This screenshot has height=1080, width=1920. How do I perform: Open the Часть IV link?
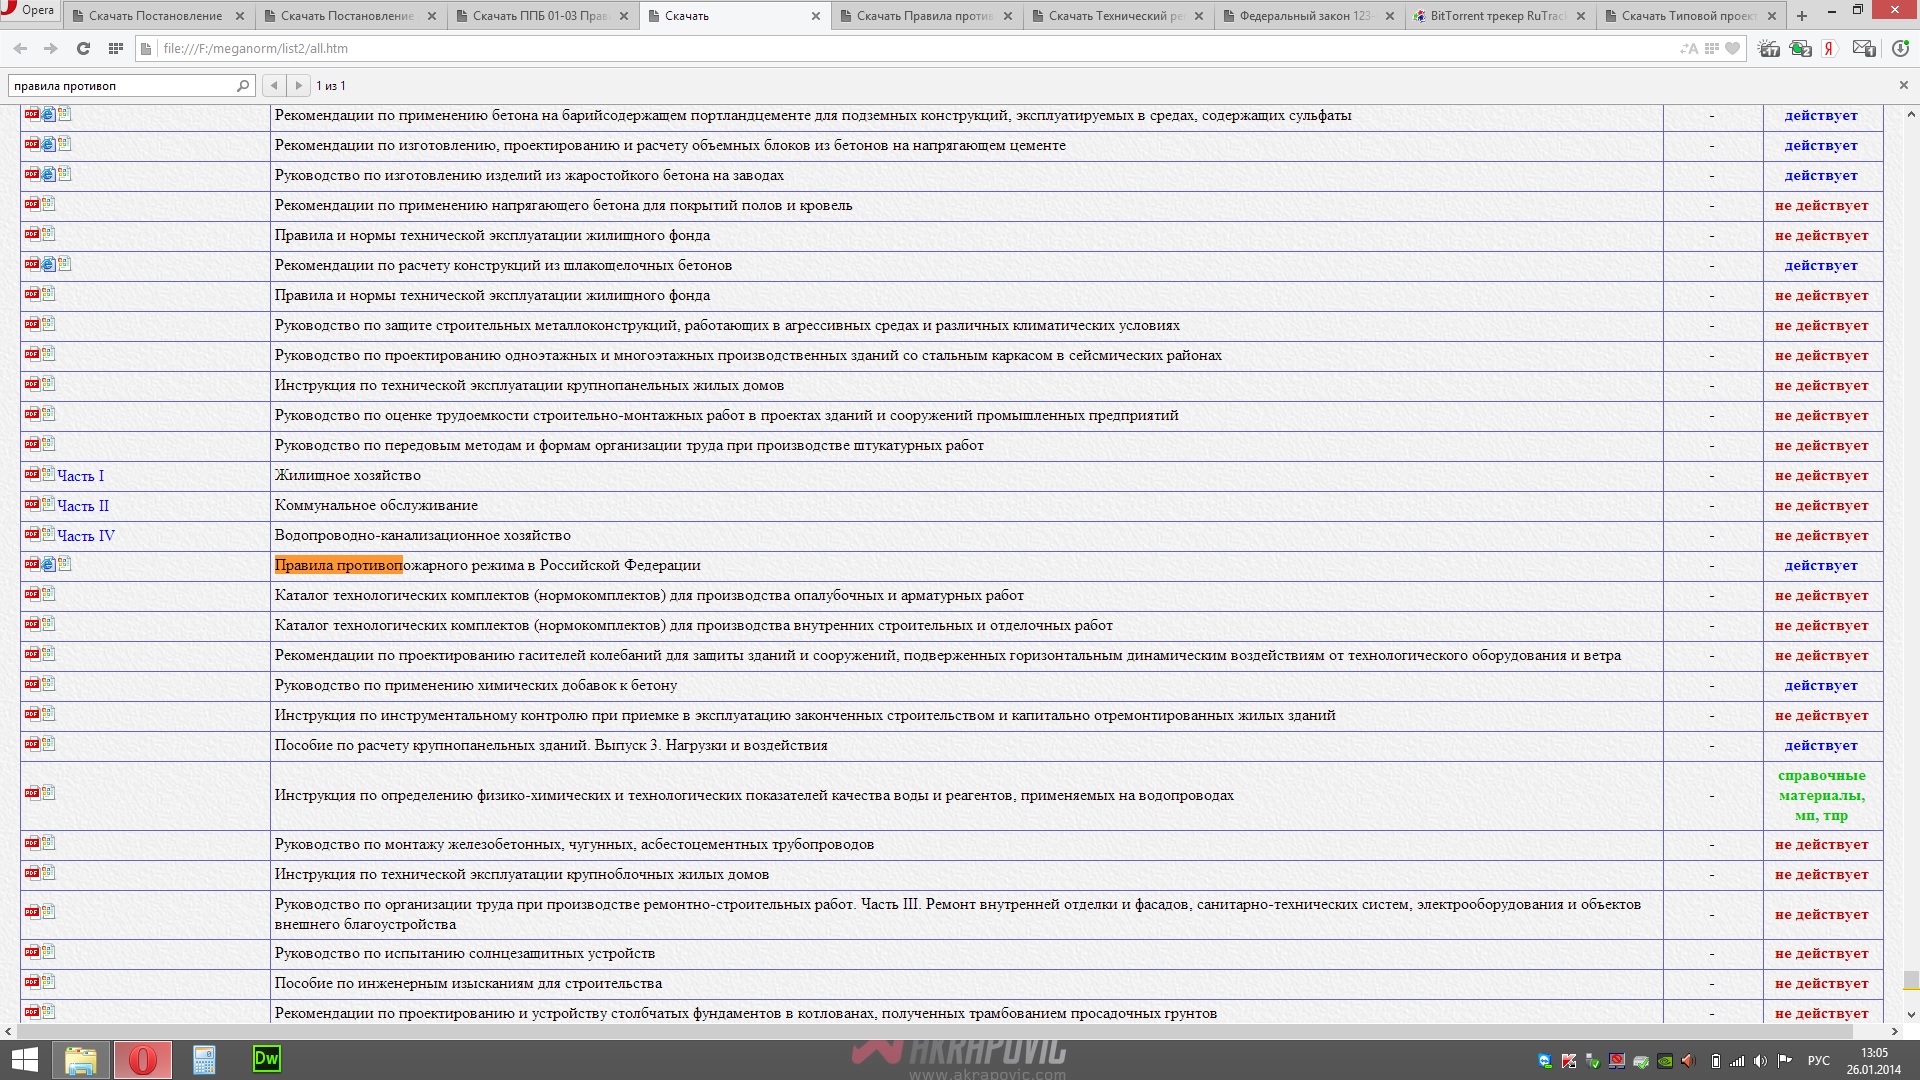(86, 536)
